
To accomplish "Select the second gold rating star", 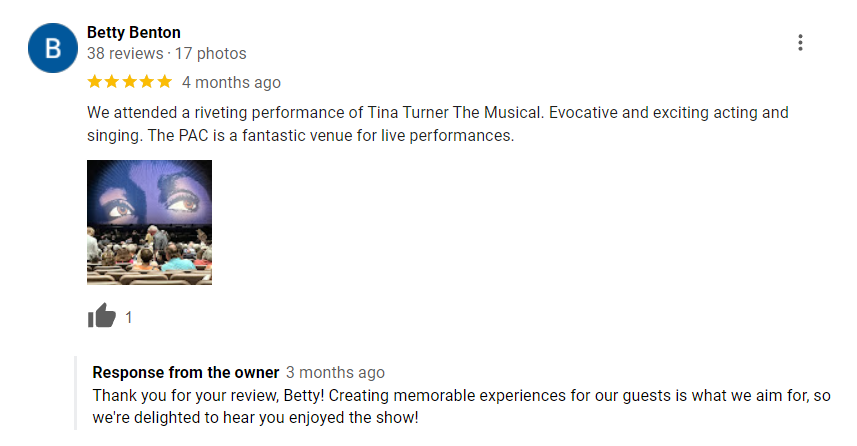I will pos(112,82).
